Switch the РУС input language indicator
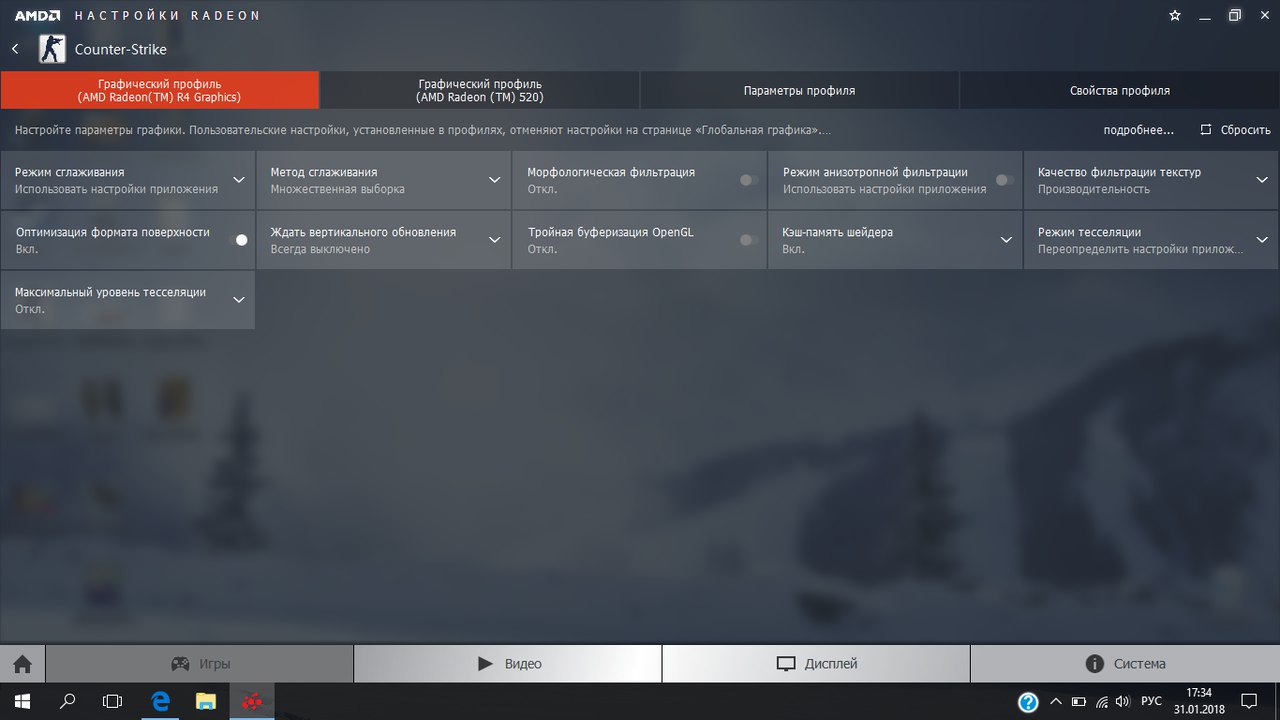The image size is (1280, 720). 1151,701
